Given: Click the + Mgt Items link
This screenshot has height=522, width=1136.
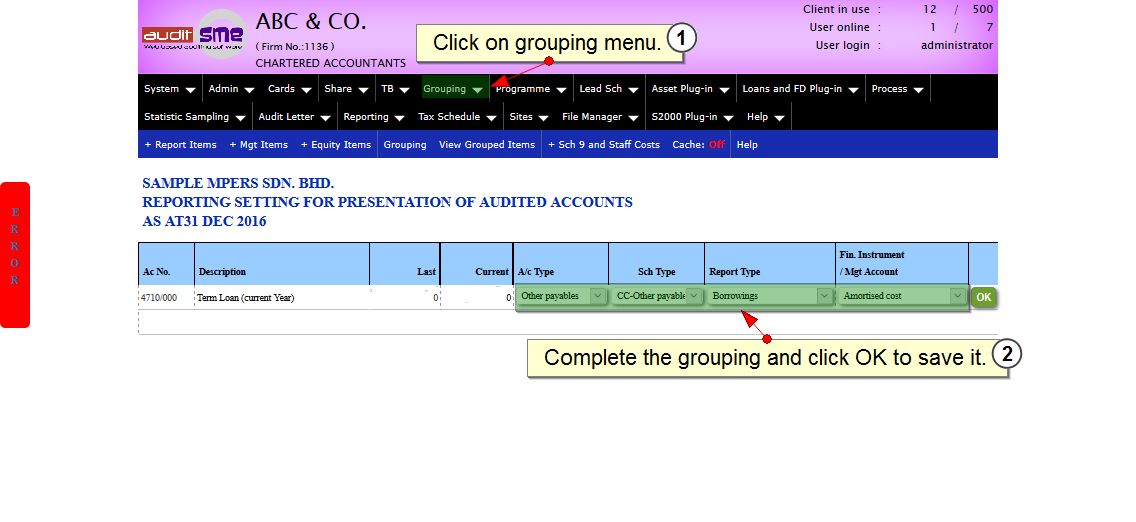Looking at the screenshot, I should click(258, 145).
